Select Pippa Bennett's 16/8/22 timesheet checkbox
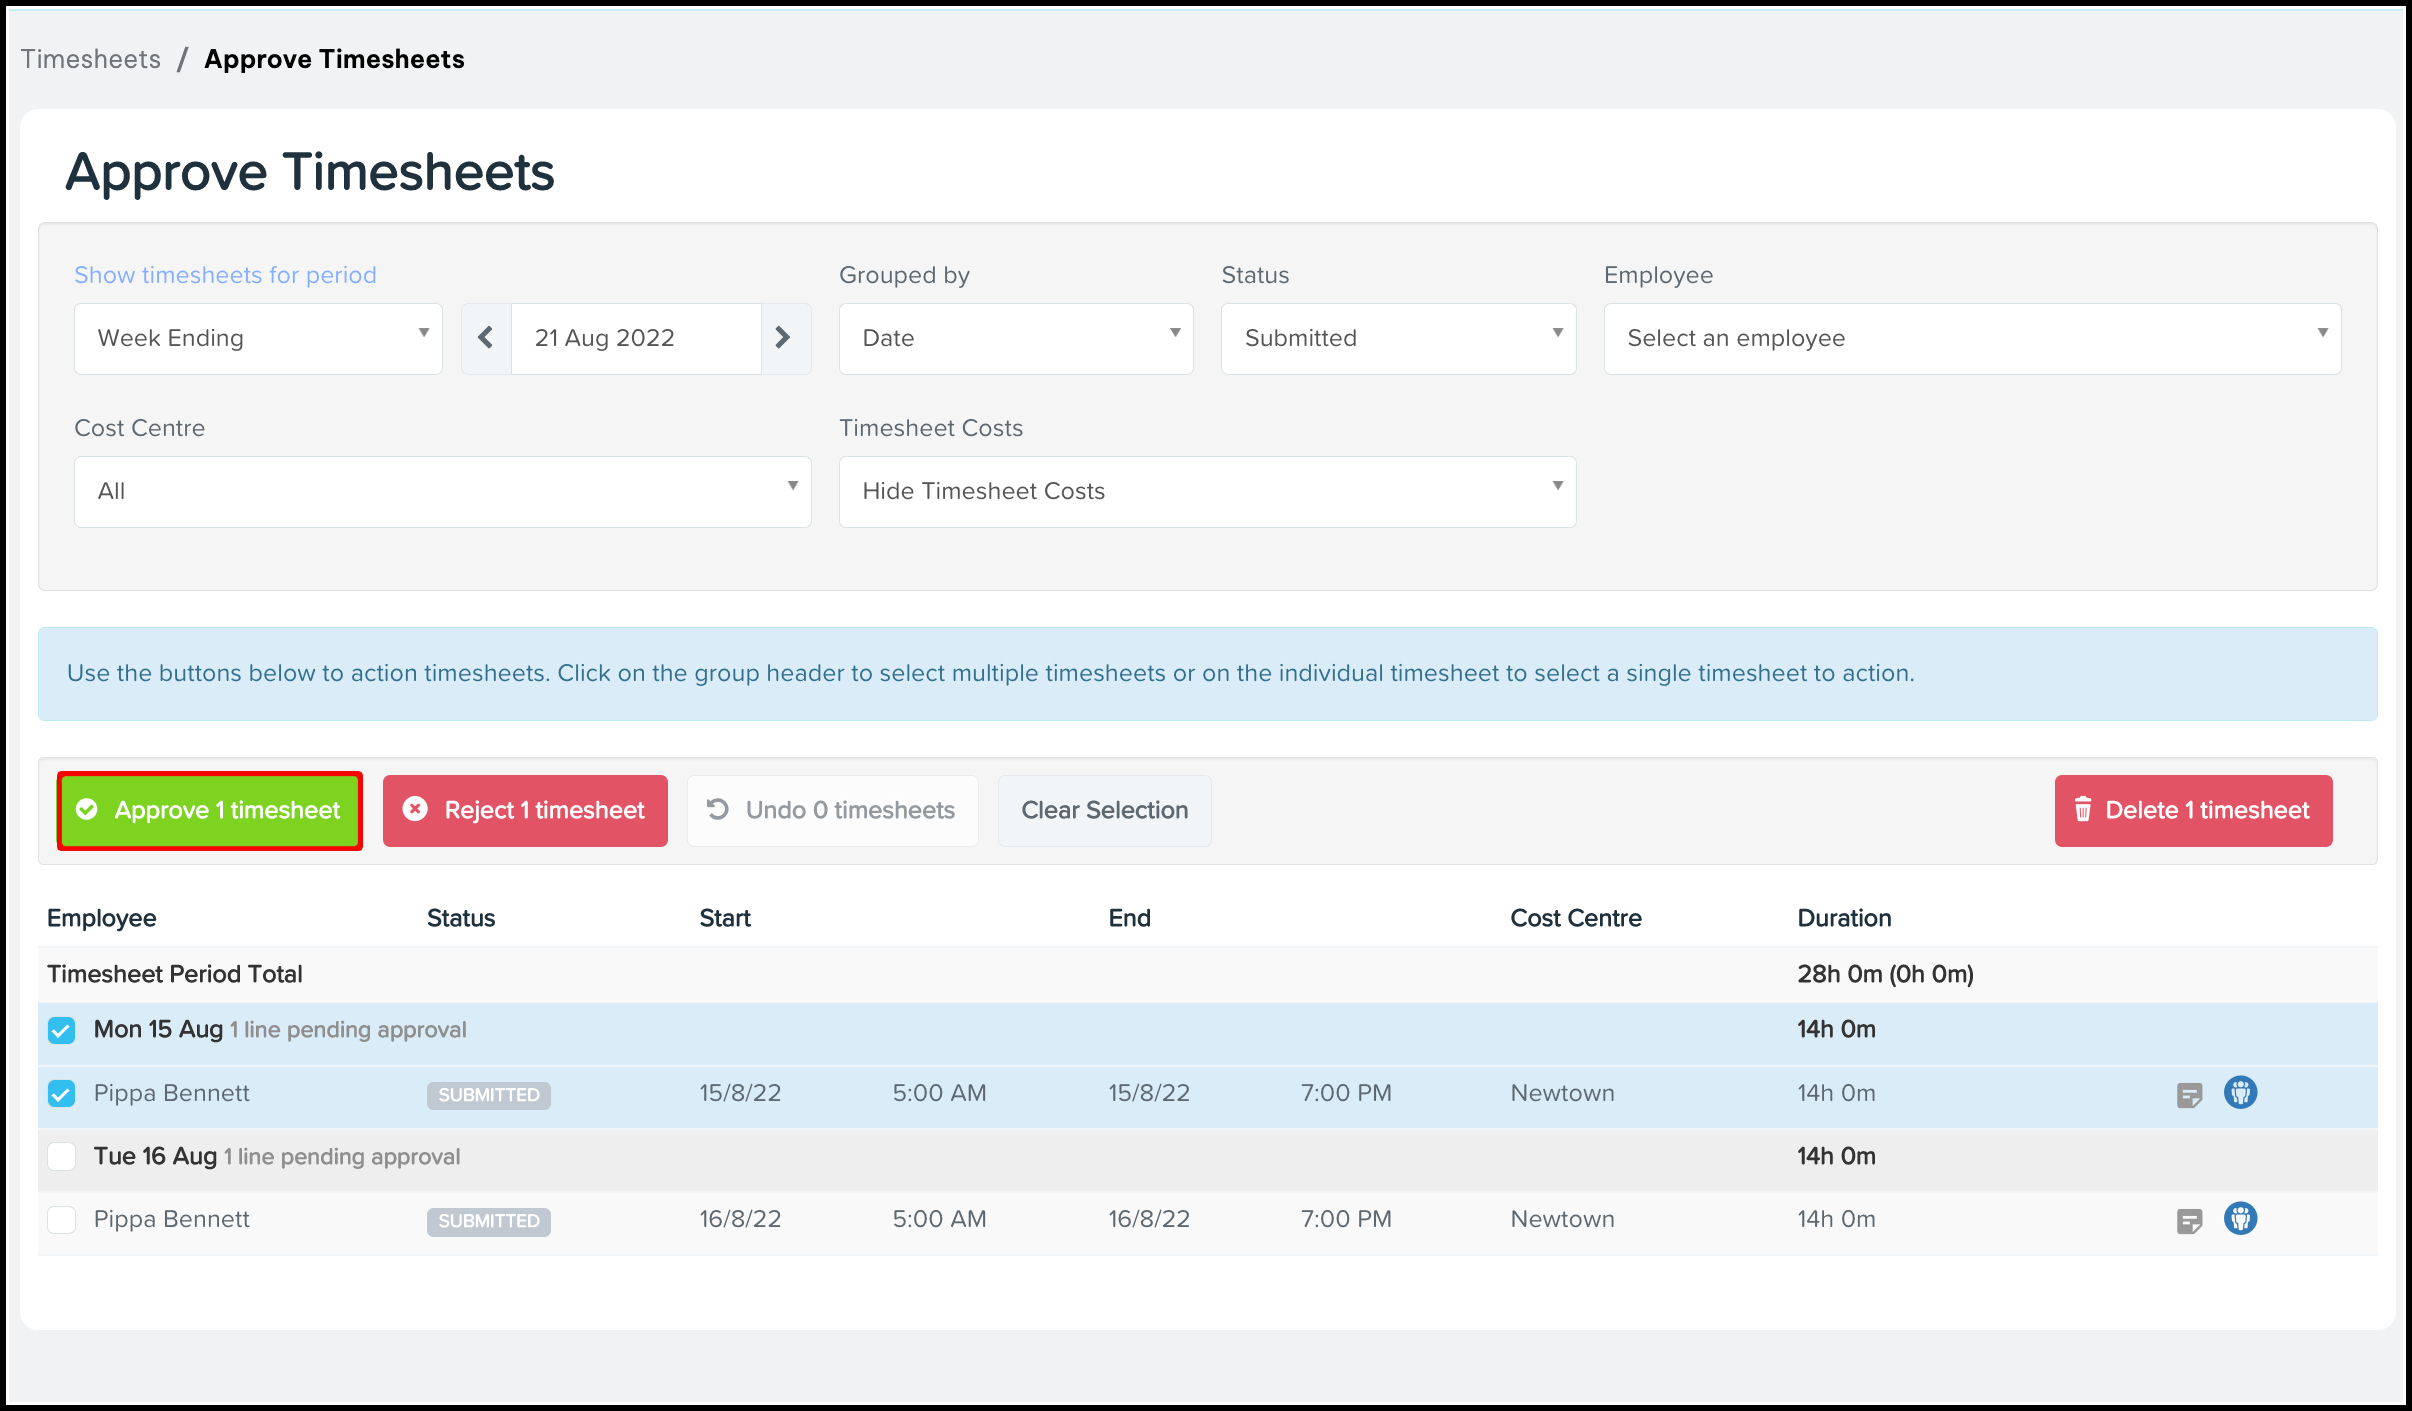The width and height of the screenshot is (2412, 1411). (x=62, y=1220)
